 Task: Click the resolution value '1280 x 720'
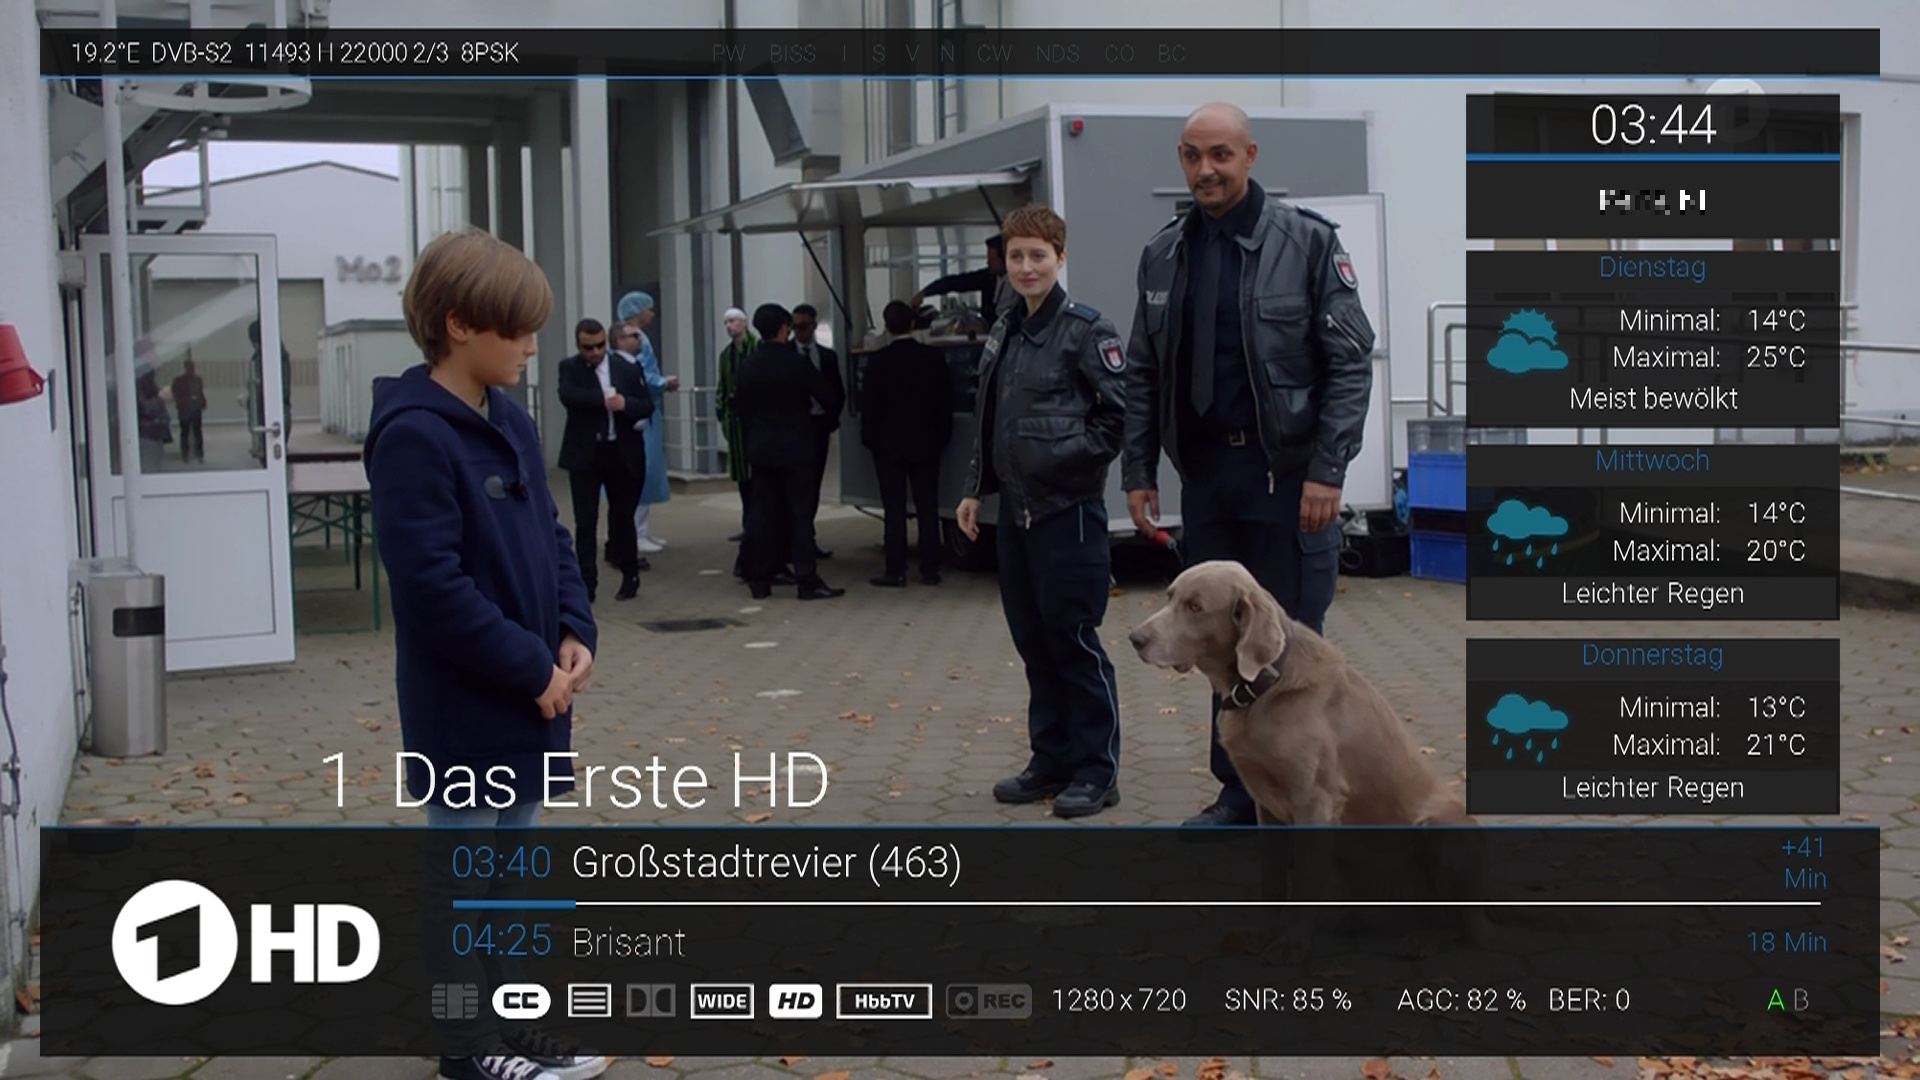click(x=1119, y=1000)
